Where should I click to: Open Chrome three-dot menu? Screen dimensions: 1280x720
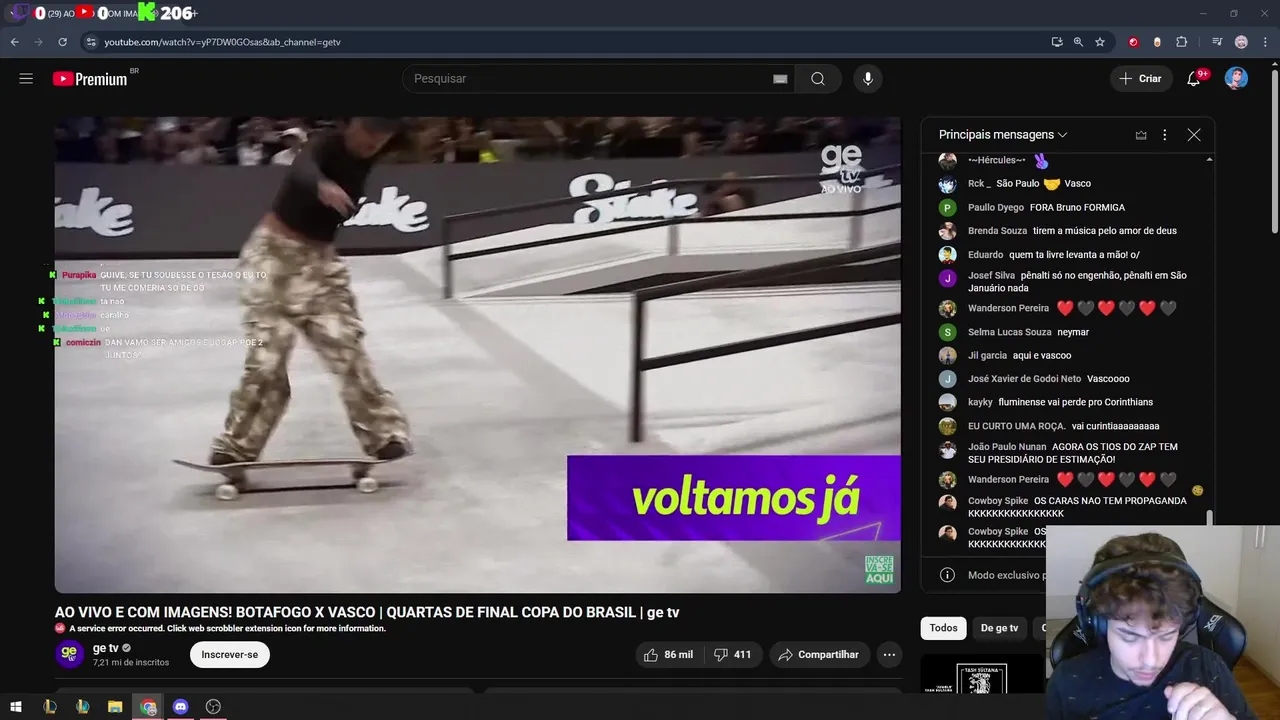coord(1263,42)
